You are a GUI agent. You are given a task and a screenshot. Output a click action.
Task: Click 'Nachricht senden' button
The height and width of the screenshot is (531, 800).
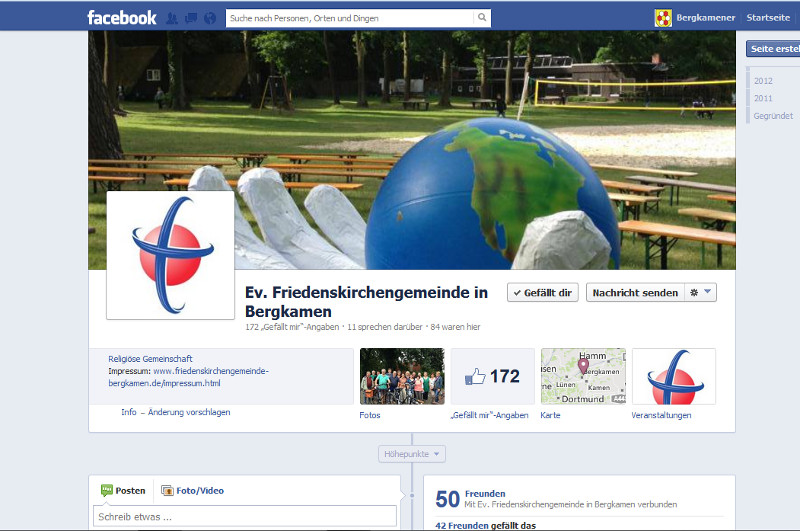[635, 293]
